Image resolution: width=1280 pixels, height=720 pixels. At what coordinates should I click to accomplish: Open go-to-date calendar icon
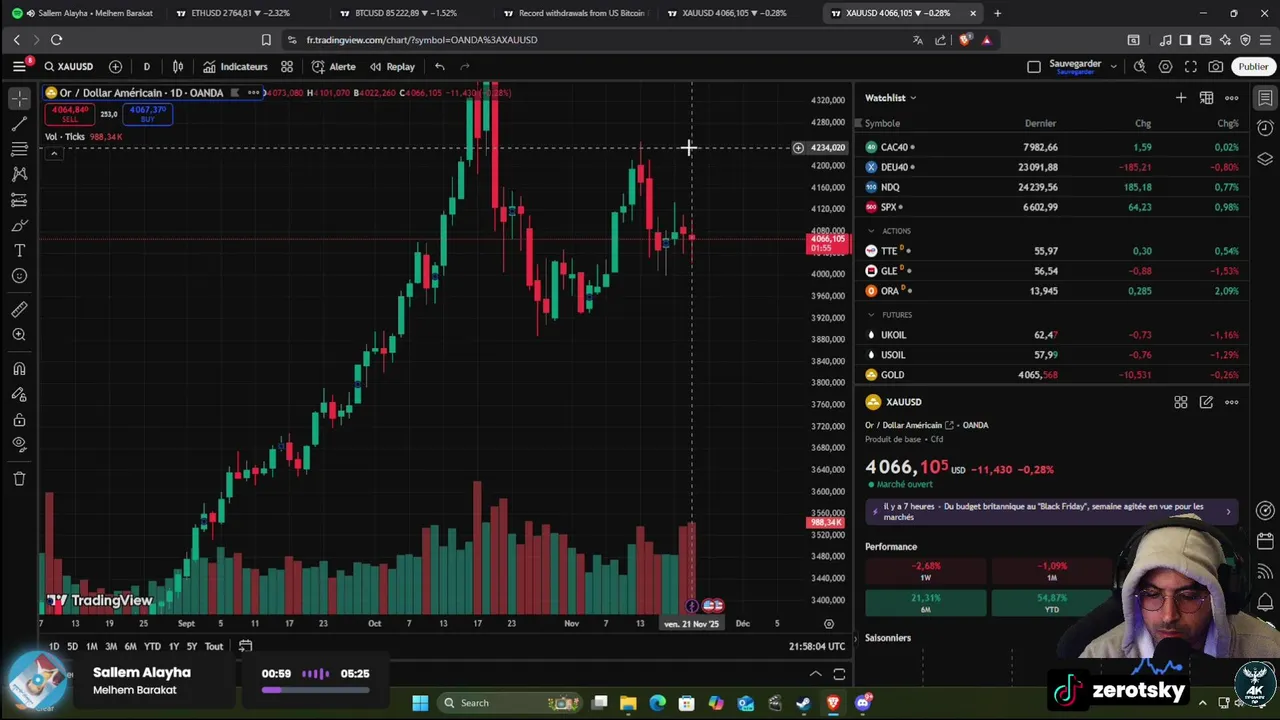coord(245,646)
